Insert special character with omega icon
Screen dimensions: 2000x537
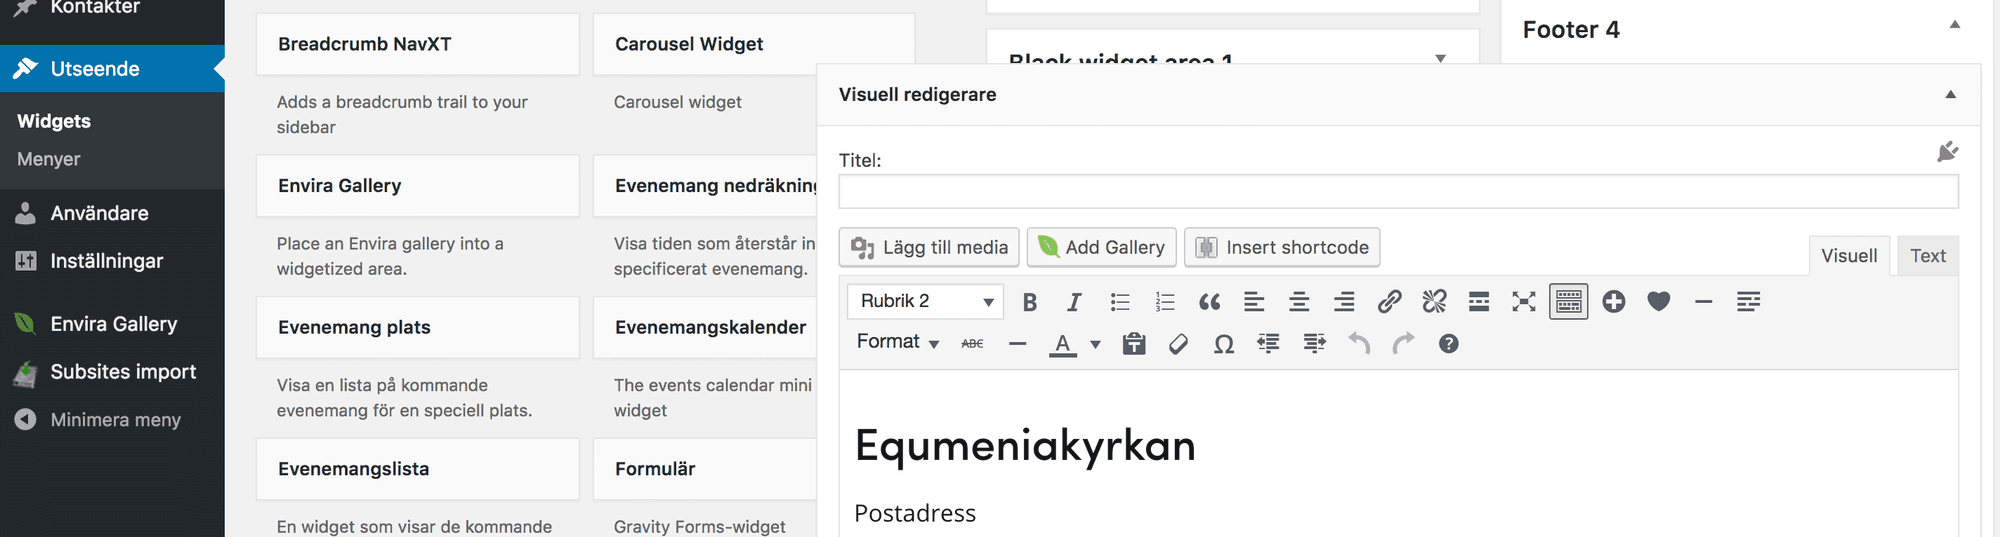(x=1223, y=344)
